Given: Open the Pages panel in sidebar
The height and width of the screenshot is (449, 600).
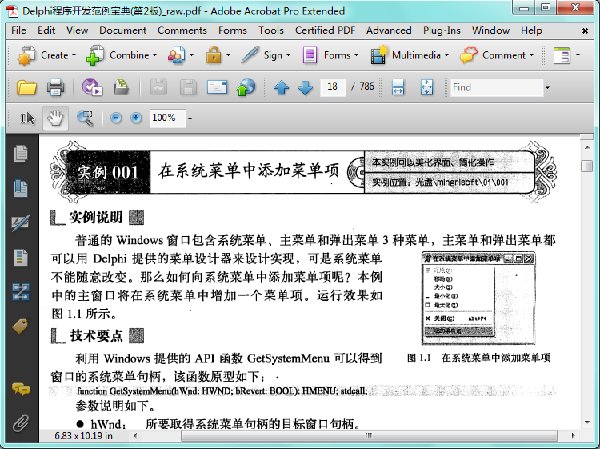Looking at the screenshot, I should click(x=21, y=153).
